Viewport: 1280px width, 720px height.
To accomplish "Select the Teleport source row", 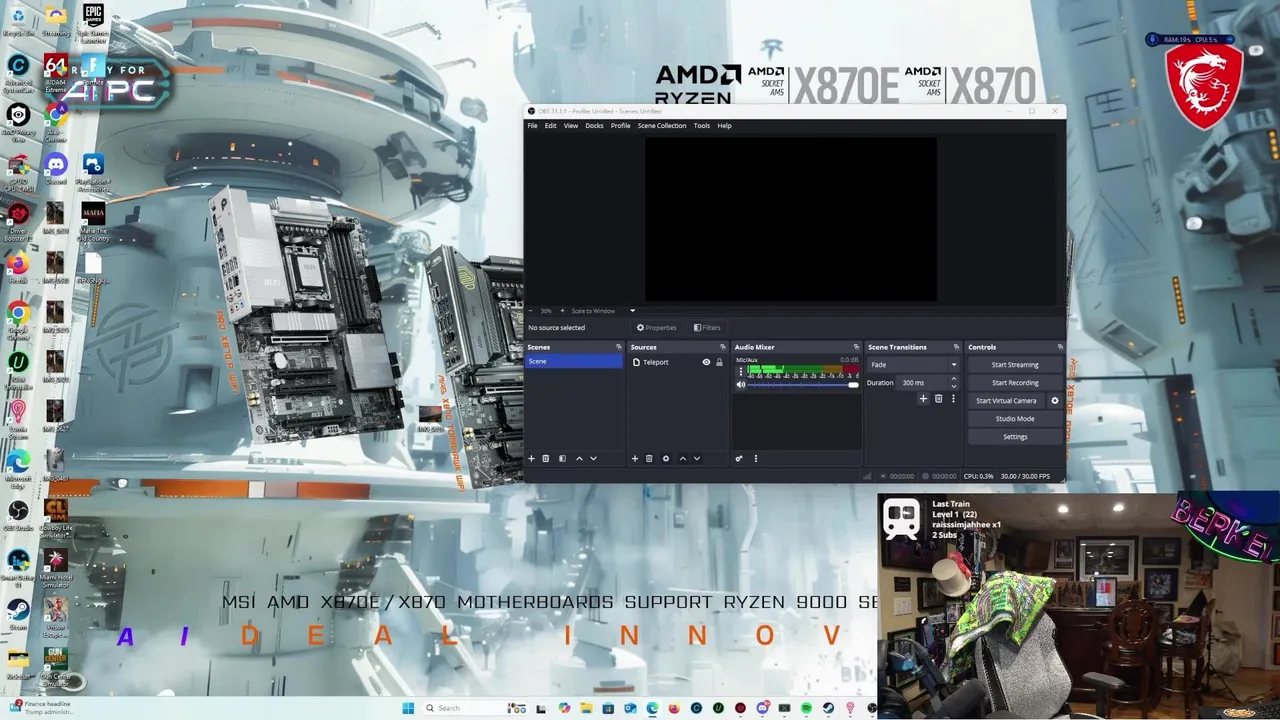I will 678,362.
